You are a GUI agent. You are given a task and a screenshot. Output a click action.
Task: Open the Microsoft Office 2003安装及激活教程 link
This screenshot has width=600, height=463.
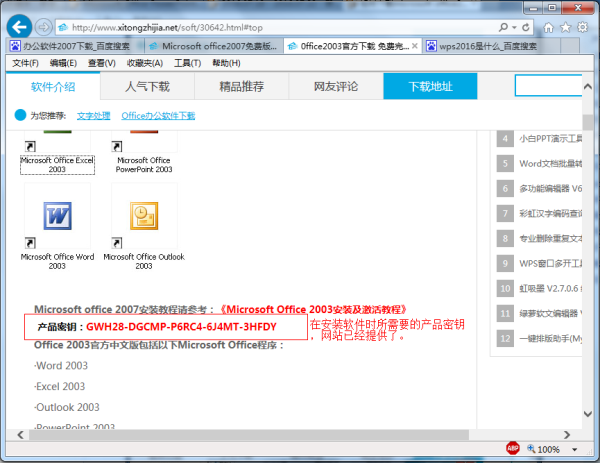312,309
